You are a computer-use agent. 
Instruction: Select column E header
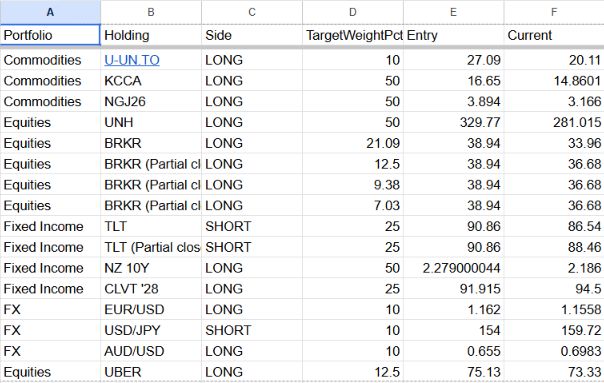tap(453, 12)
